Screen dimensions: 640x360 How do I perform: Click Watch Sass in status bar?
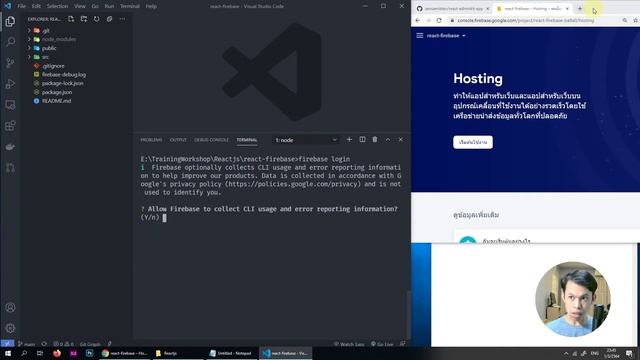click(349, 344)
